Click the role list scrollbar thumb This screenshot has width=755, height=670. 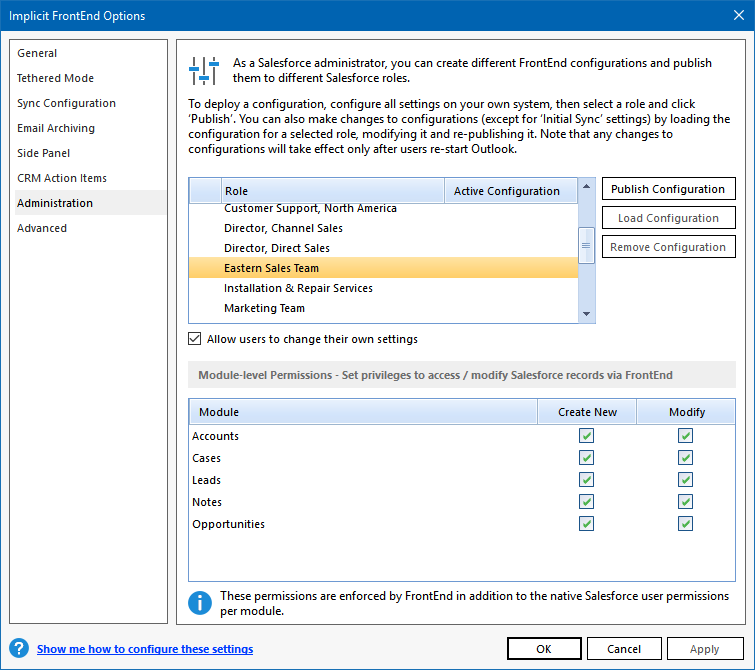click(587, 244)
